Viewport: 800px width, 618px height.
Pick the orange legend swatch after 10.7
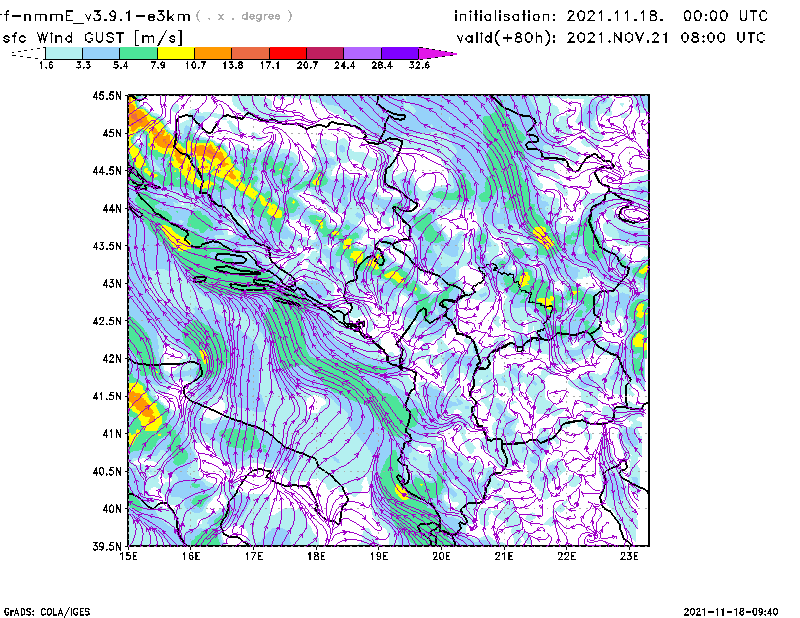[x=213, y=53]
